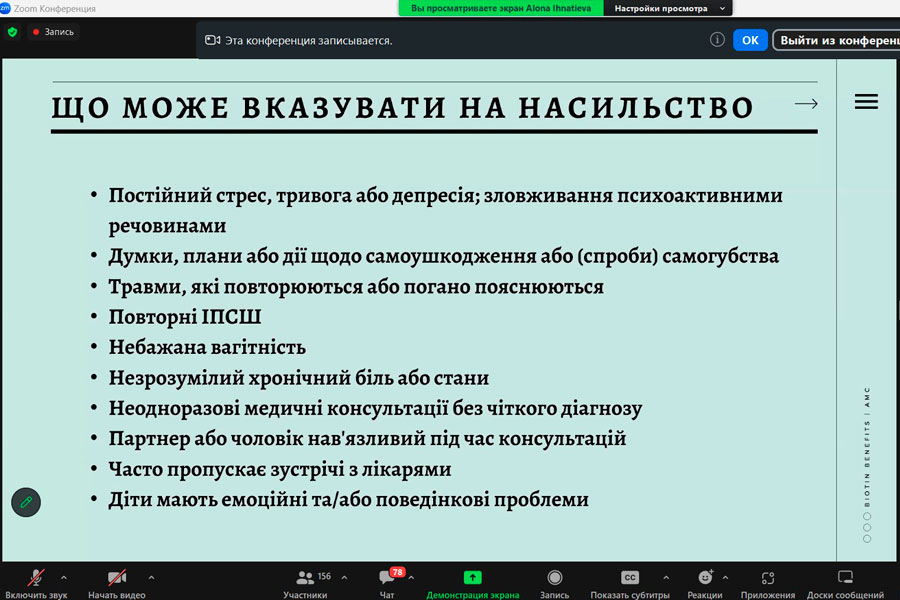This screenshot has height=600, width=900.
Task: Click Выйти из конференции button
Action: click(837, 40)
